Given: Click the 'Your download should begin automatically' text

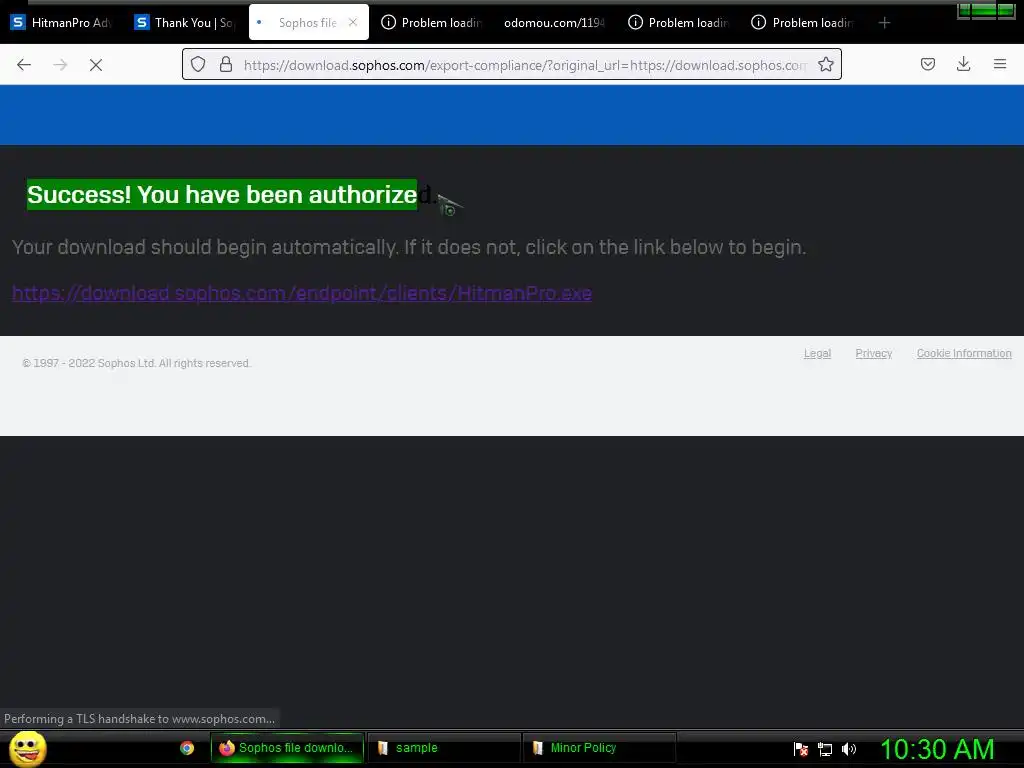Looking at the screenshot, I should pyautogui.click(x=409, y=248).
